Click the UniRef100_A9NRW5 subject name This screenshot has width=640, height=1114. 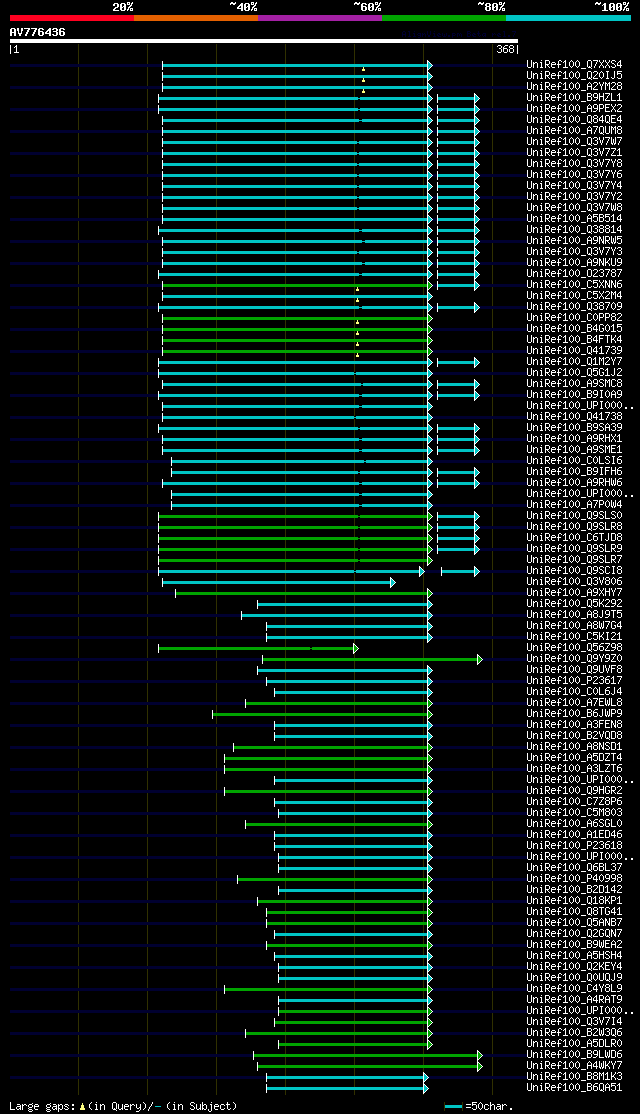coord(574,240)
